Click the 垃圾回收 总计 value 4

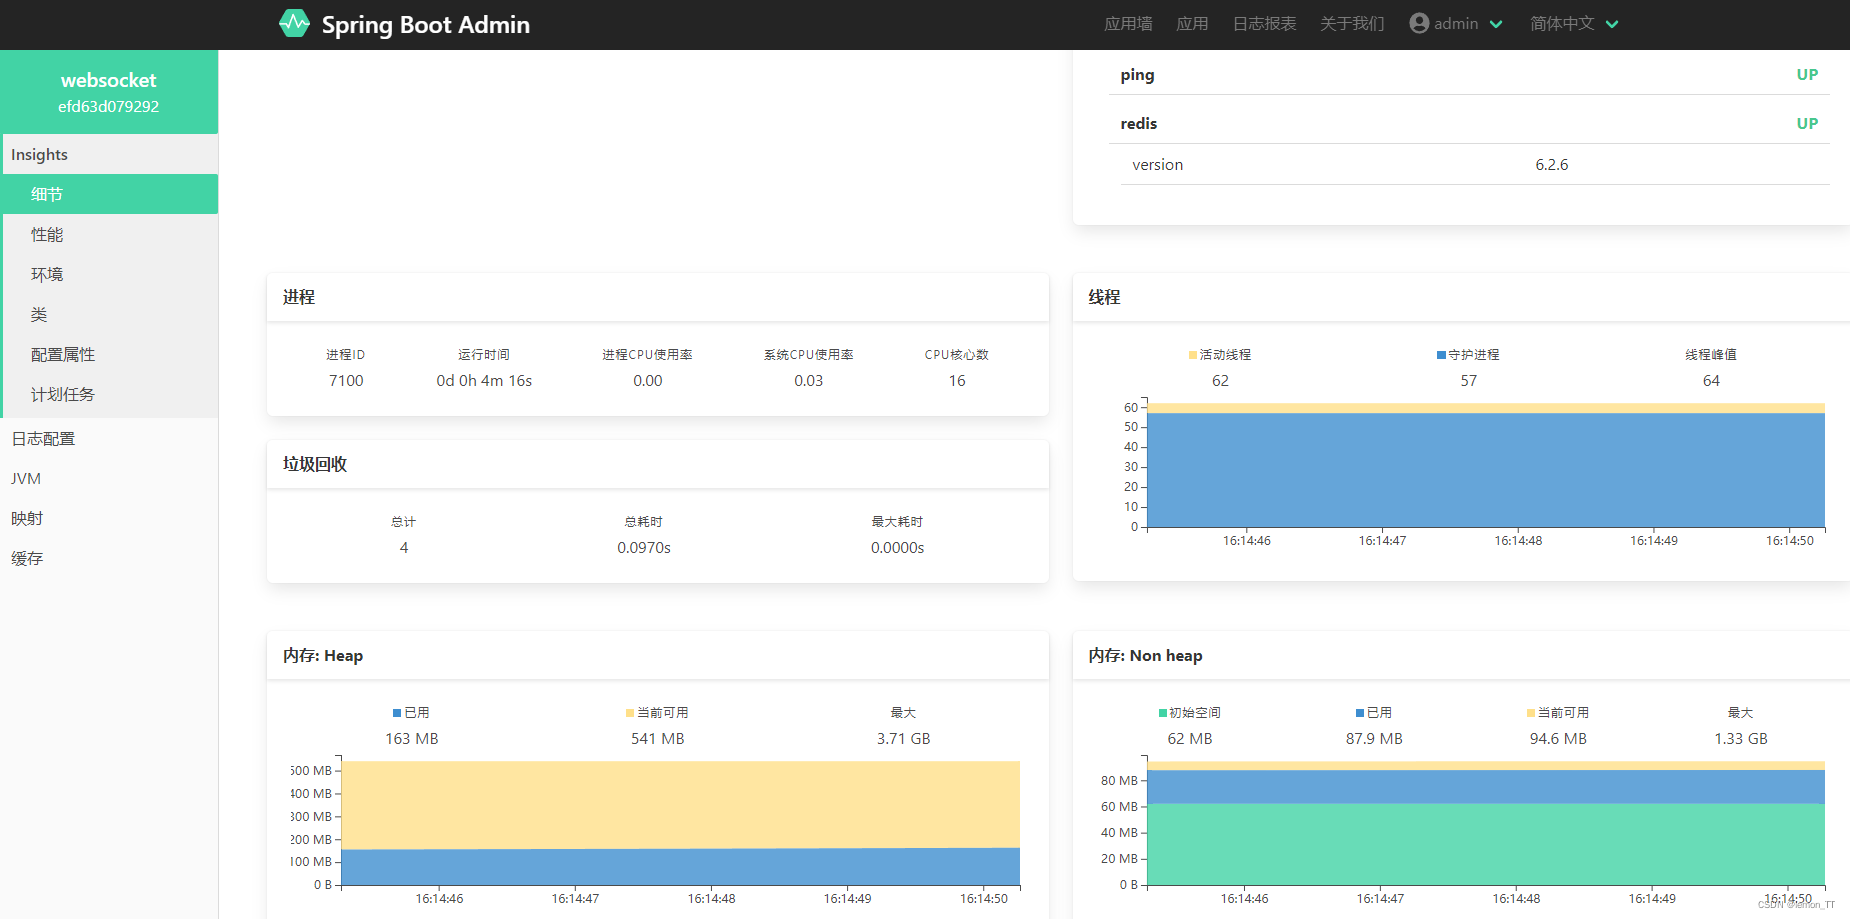[404, 547]
